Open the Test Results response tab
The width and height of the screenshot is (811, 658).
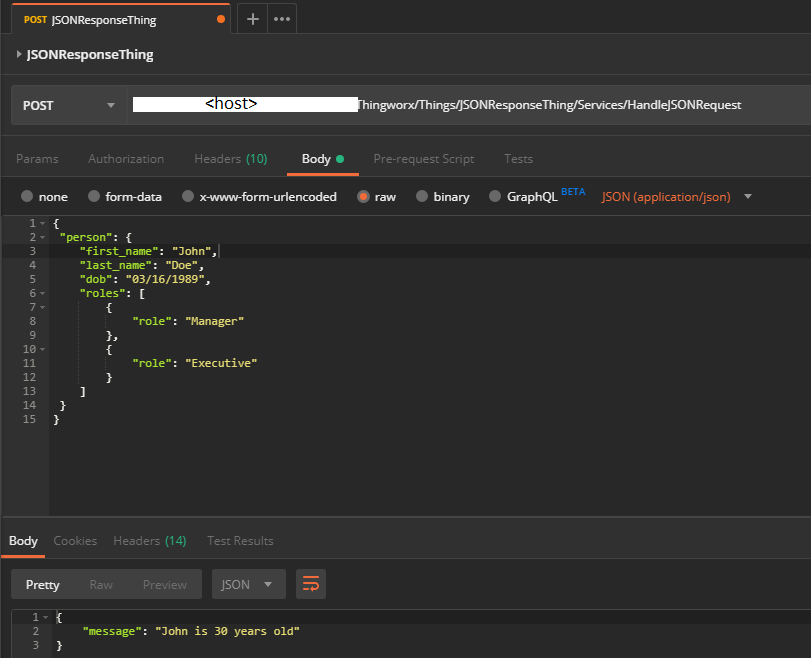(x=240, y=541)
